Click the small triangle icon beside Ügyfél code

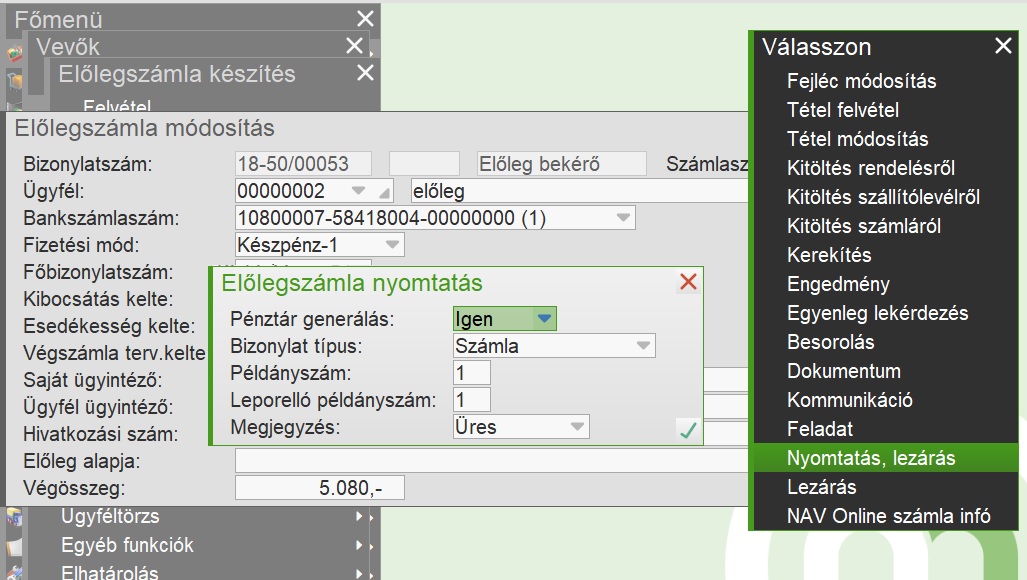coord(386,192)
